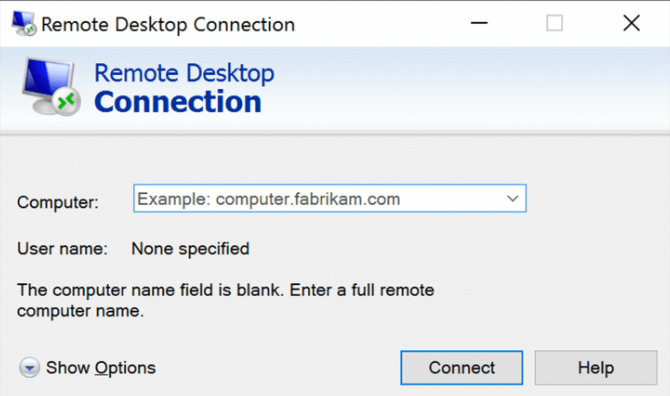670x396 pixels.
Task: Click the green arrows badge on monitor icon
Action: (x=67, y=102)
